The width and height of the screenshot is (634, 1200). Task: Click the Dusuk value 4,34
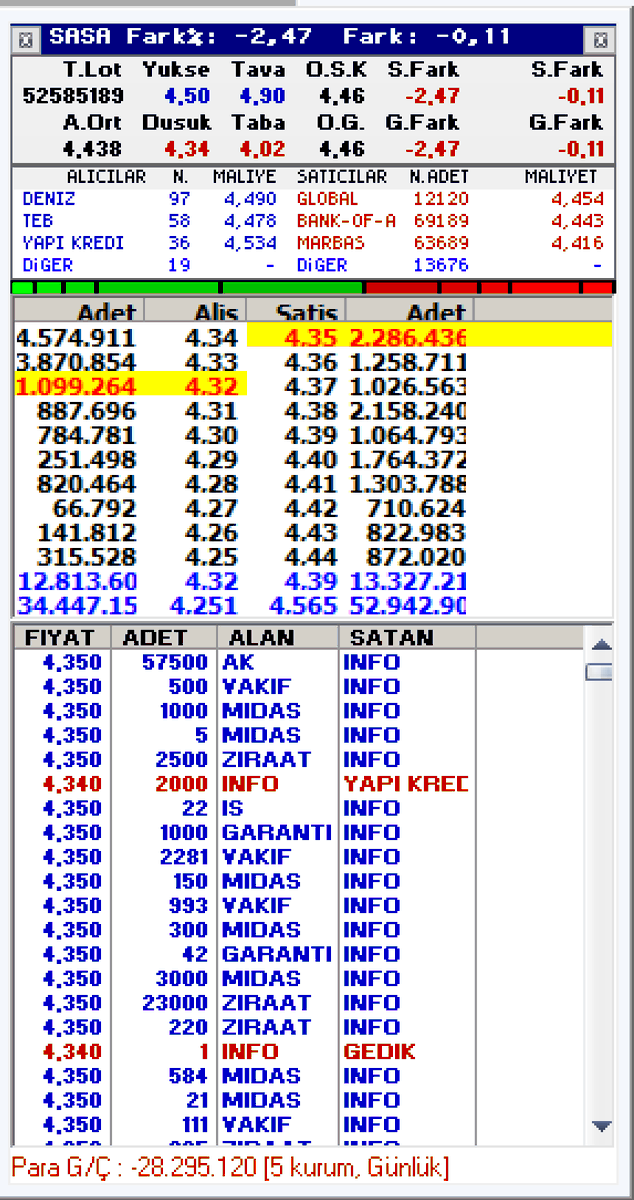(x=186, y=149)
